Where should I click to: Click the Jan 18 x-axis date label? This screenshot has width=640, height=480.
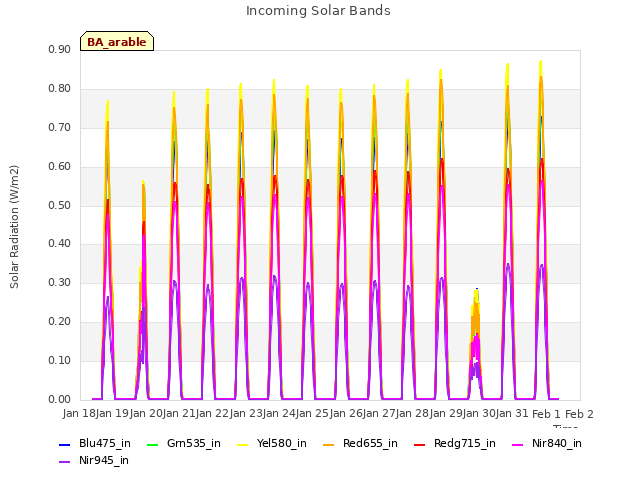point(79,414)
